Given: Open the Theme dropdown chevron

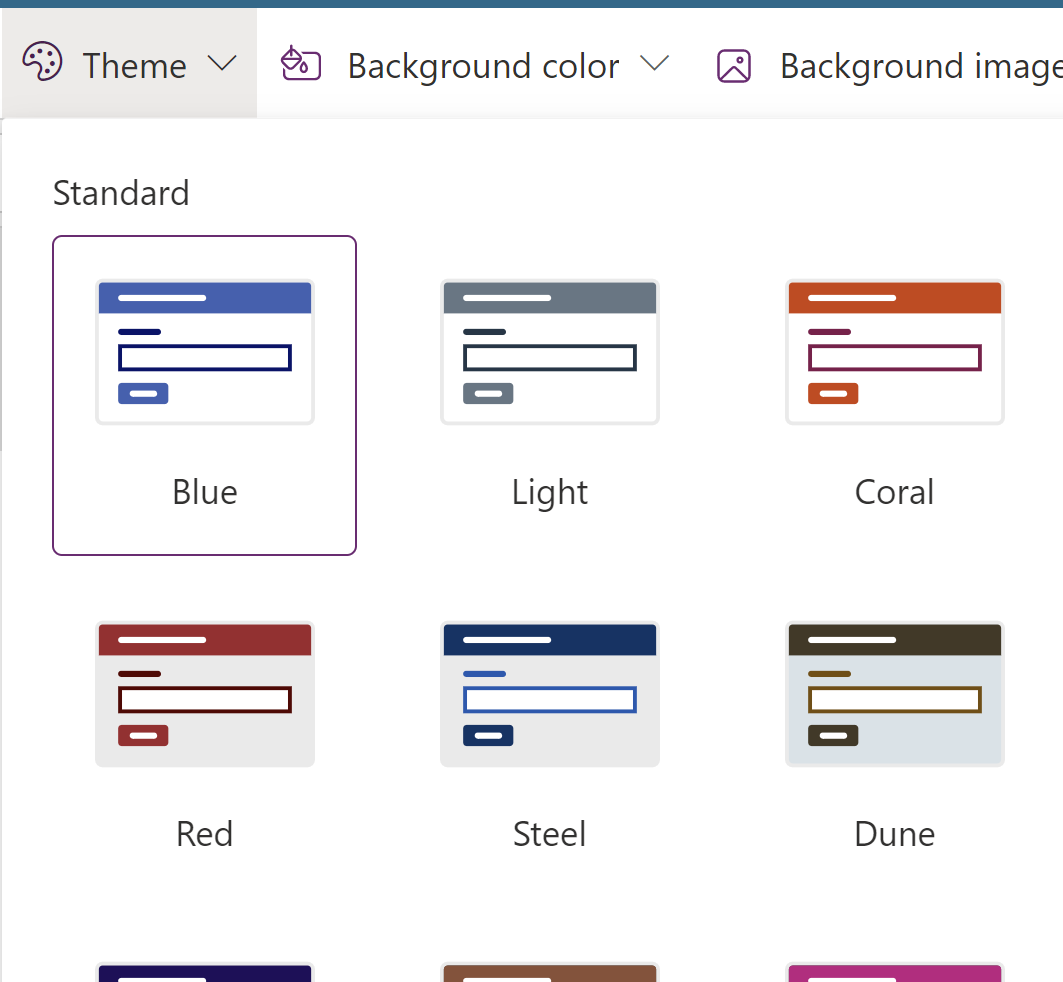Looking at the screenshot, I should (x=222, y=65).
